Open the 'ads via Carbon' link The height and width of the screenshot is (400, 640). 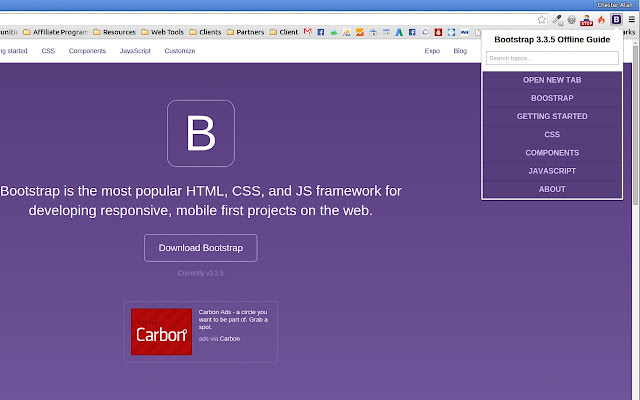click(219, 339)
